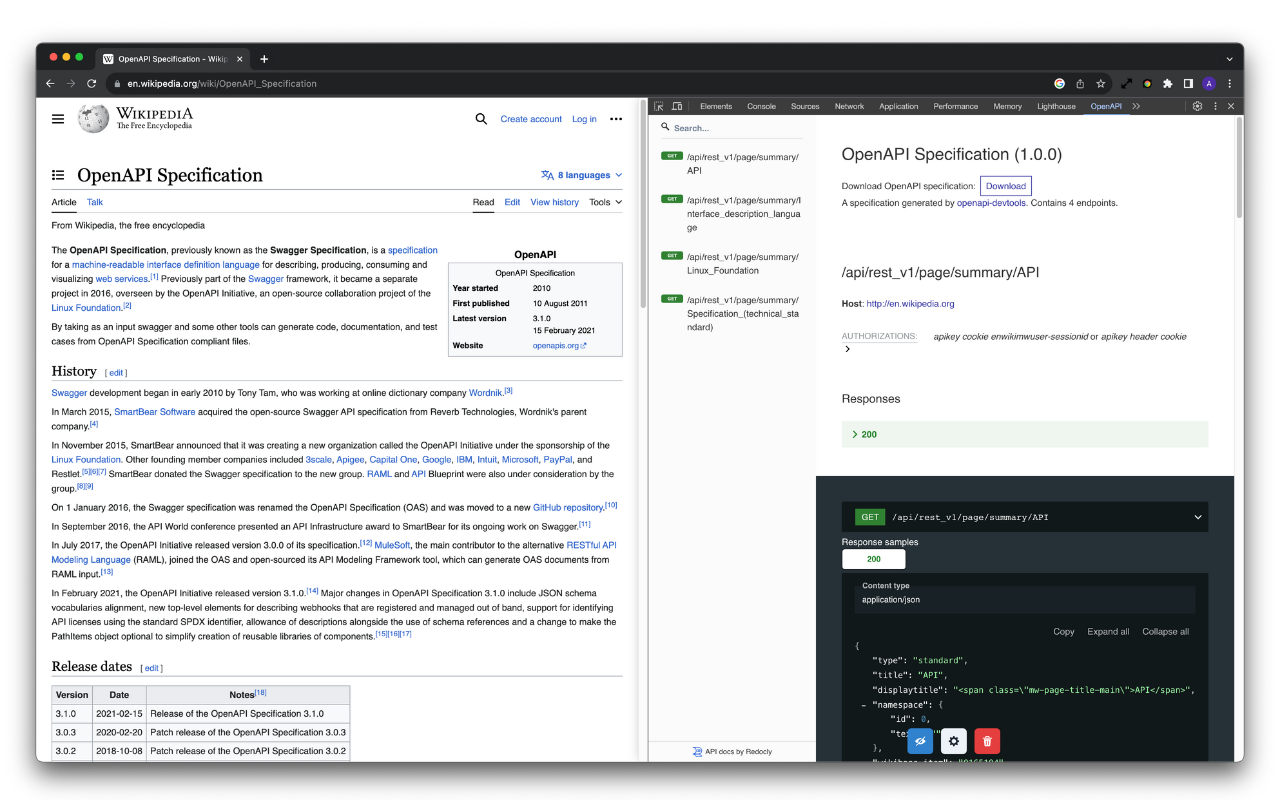Collapse the GET /api/rest_v1/page/summary/API panel chevron

1197,517
